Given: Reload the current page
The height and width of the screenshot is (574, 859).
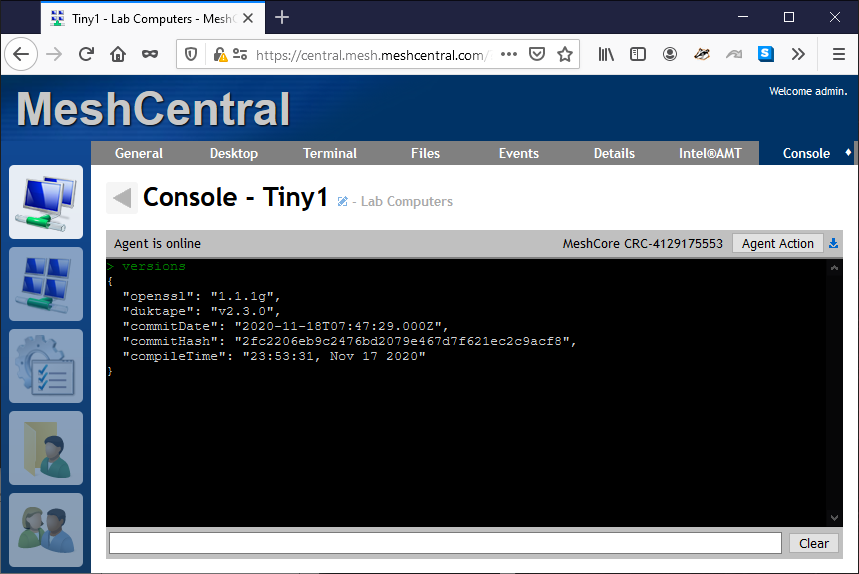Looking at the screenshot, I should click(x=86, y=54).
